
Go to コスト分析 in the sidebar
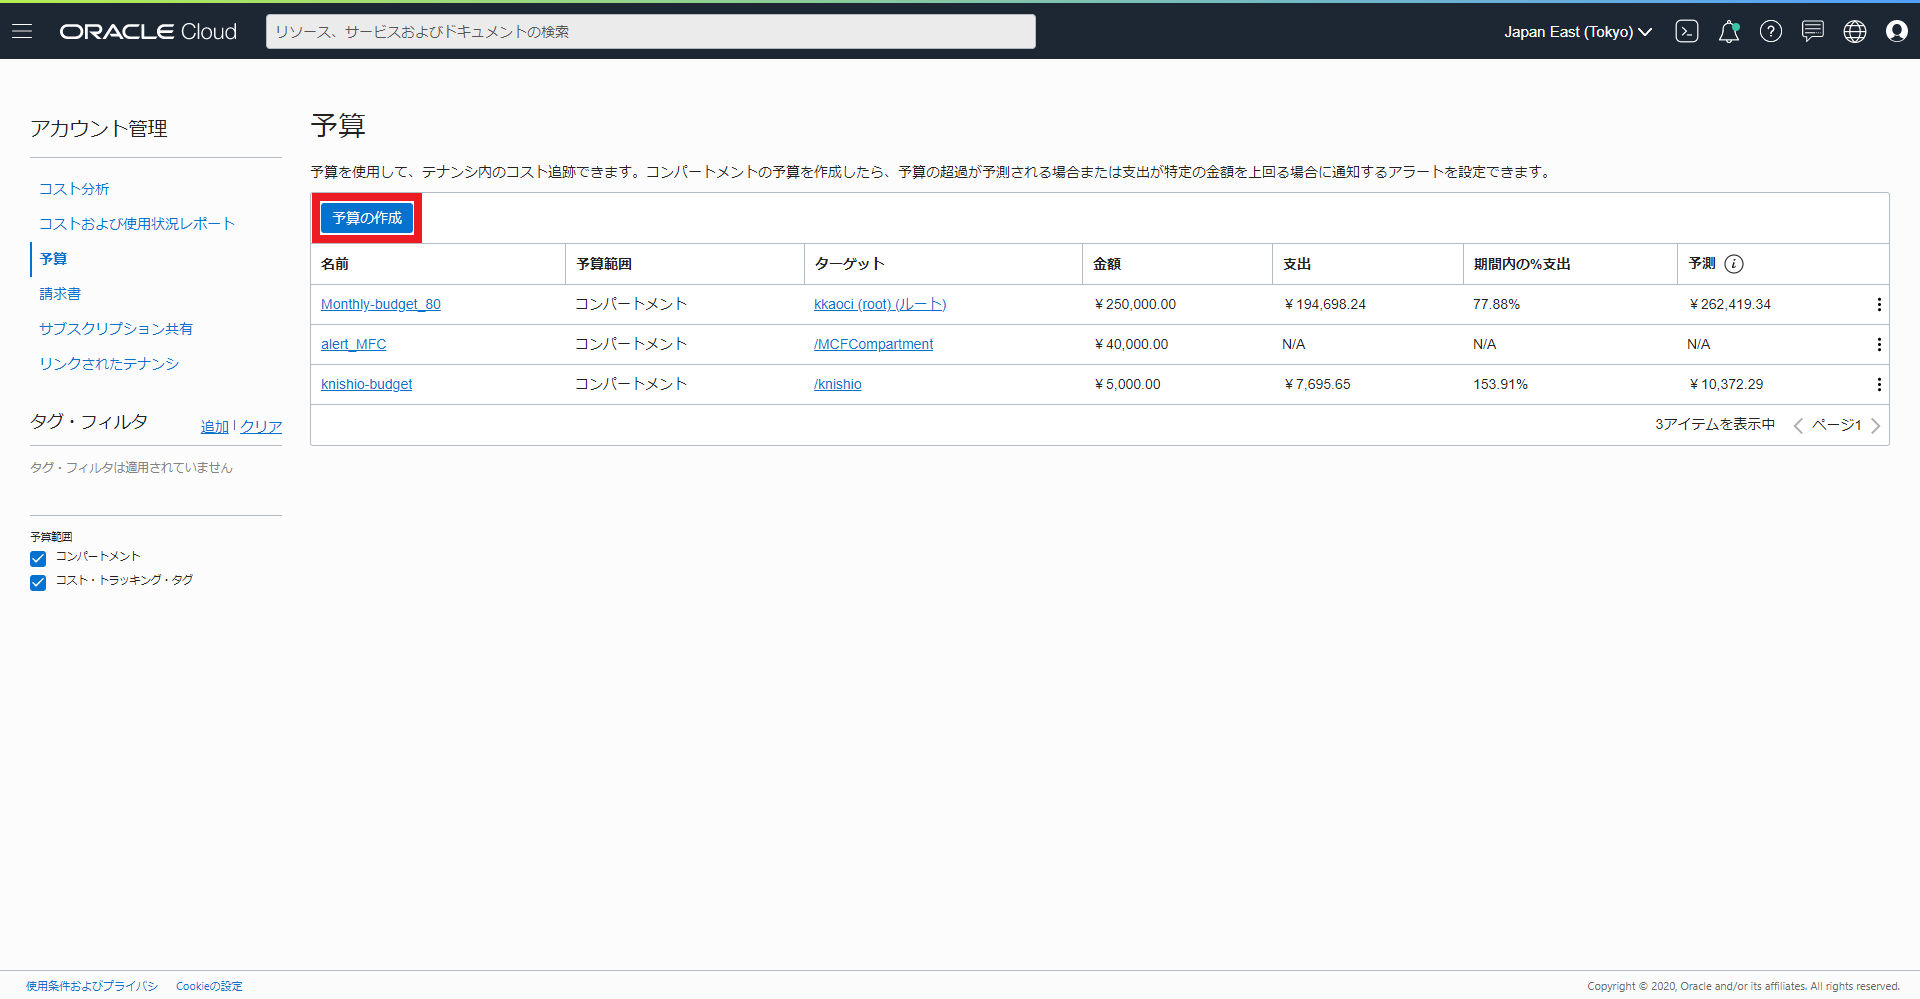[x=74, y=189]
